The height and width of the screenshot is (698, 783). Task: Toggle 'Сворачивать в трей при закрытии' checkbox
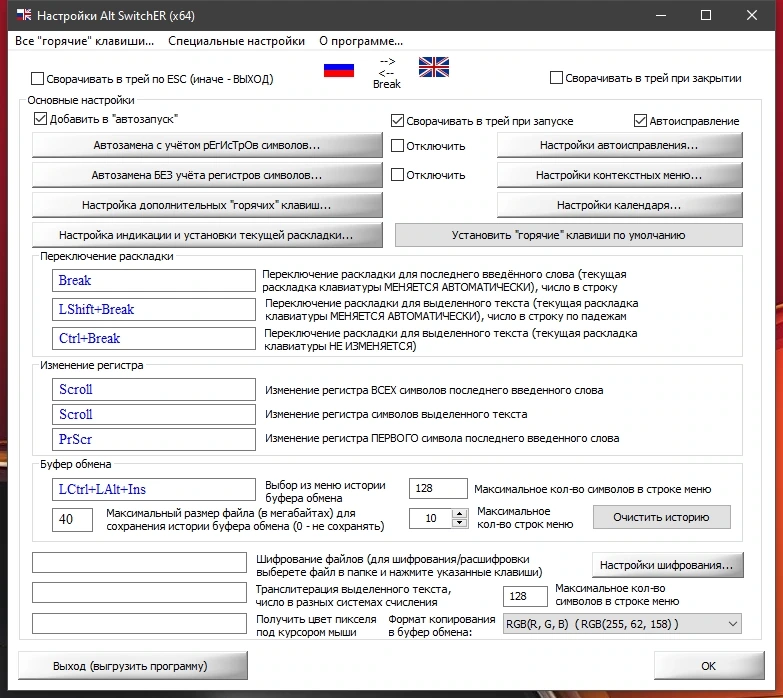[556, 78]
